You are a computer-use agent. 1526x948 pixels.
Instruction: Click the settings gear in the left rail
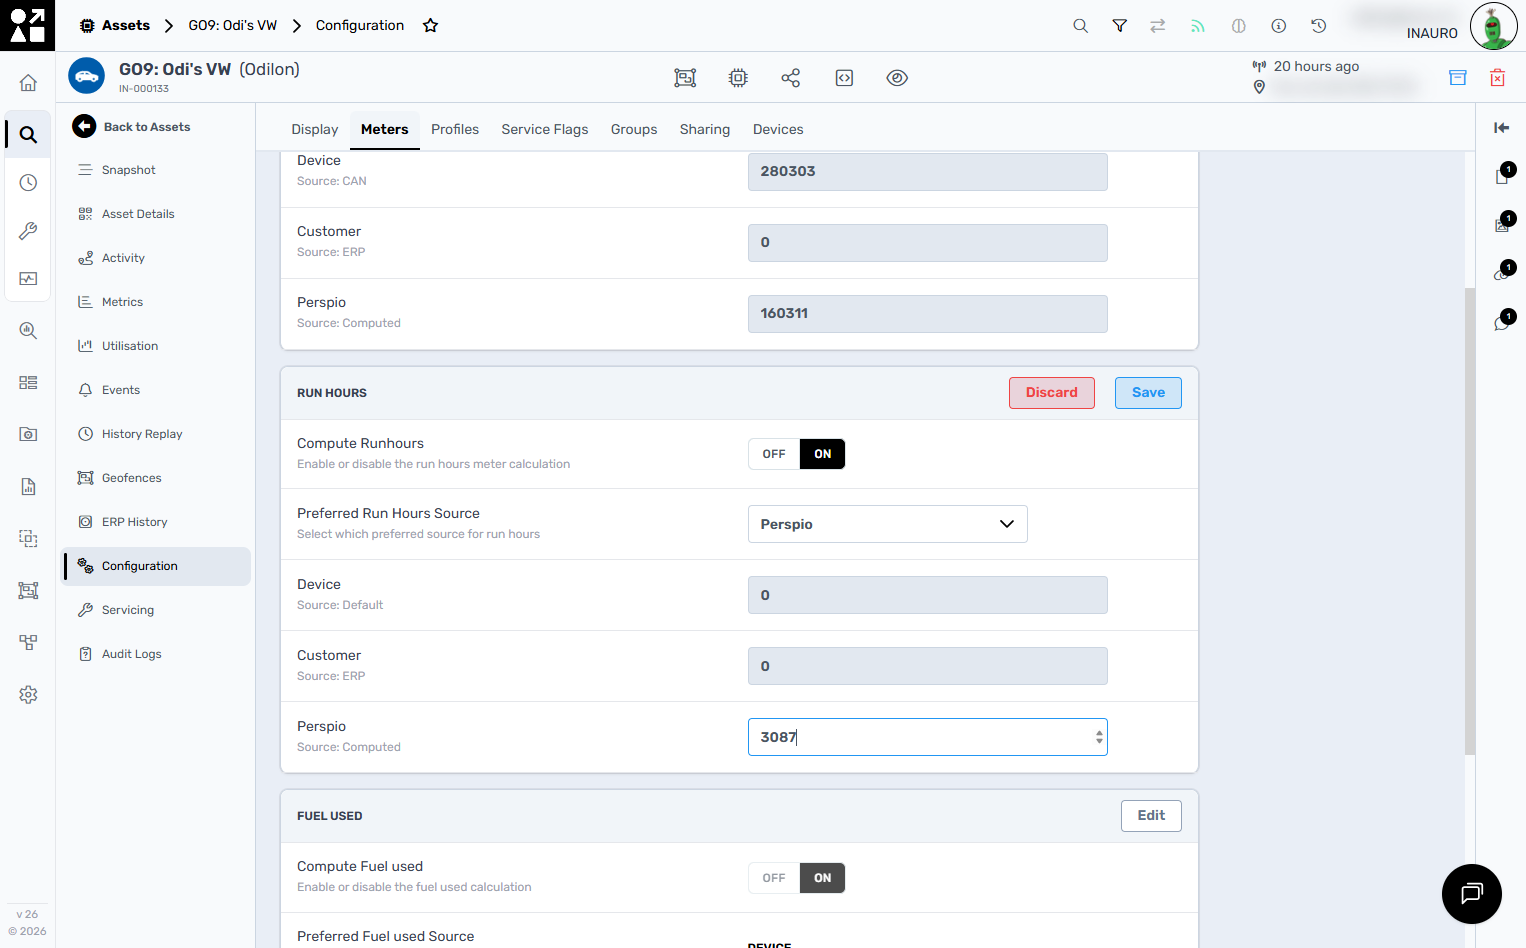pos(28,695)
